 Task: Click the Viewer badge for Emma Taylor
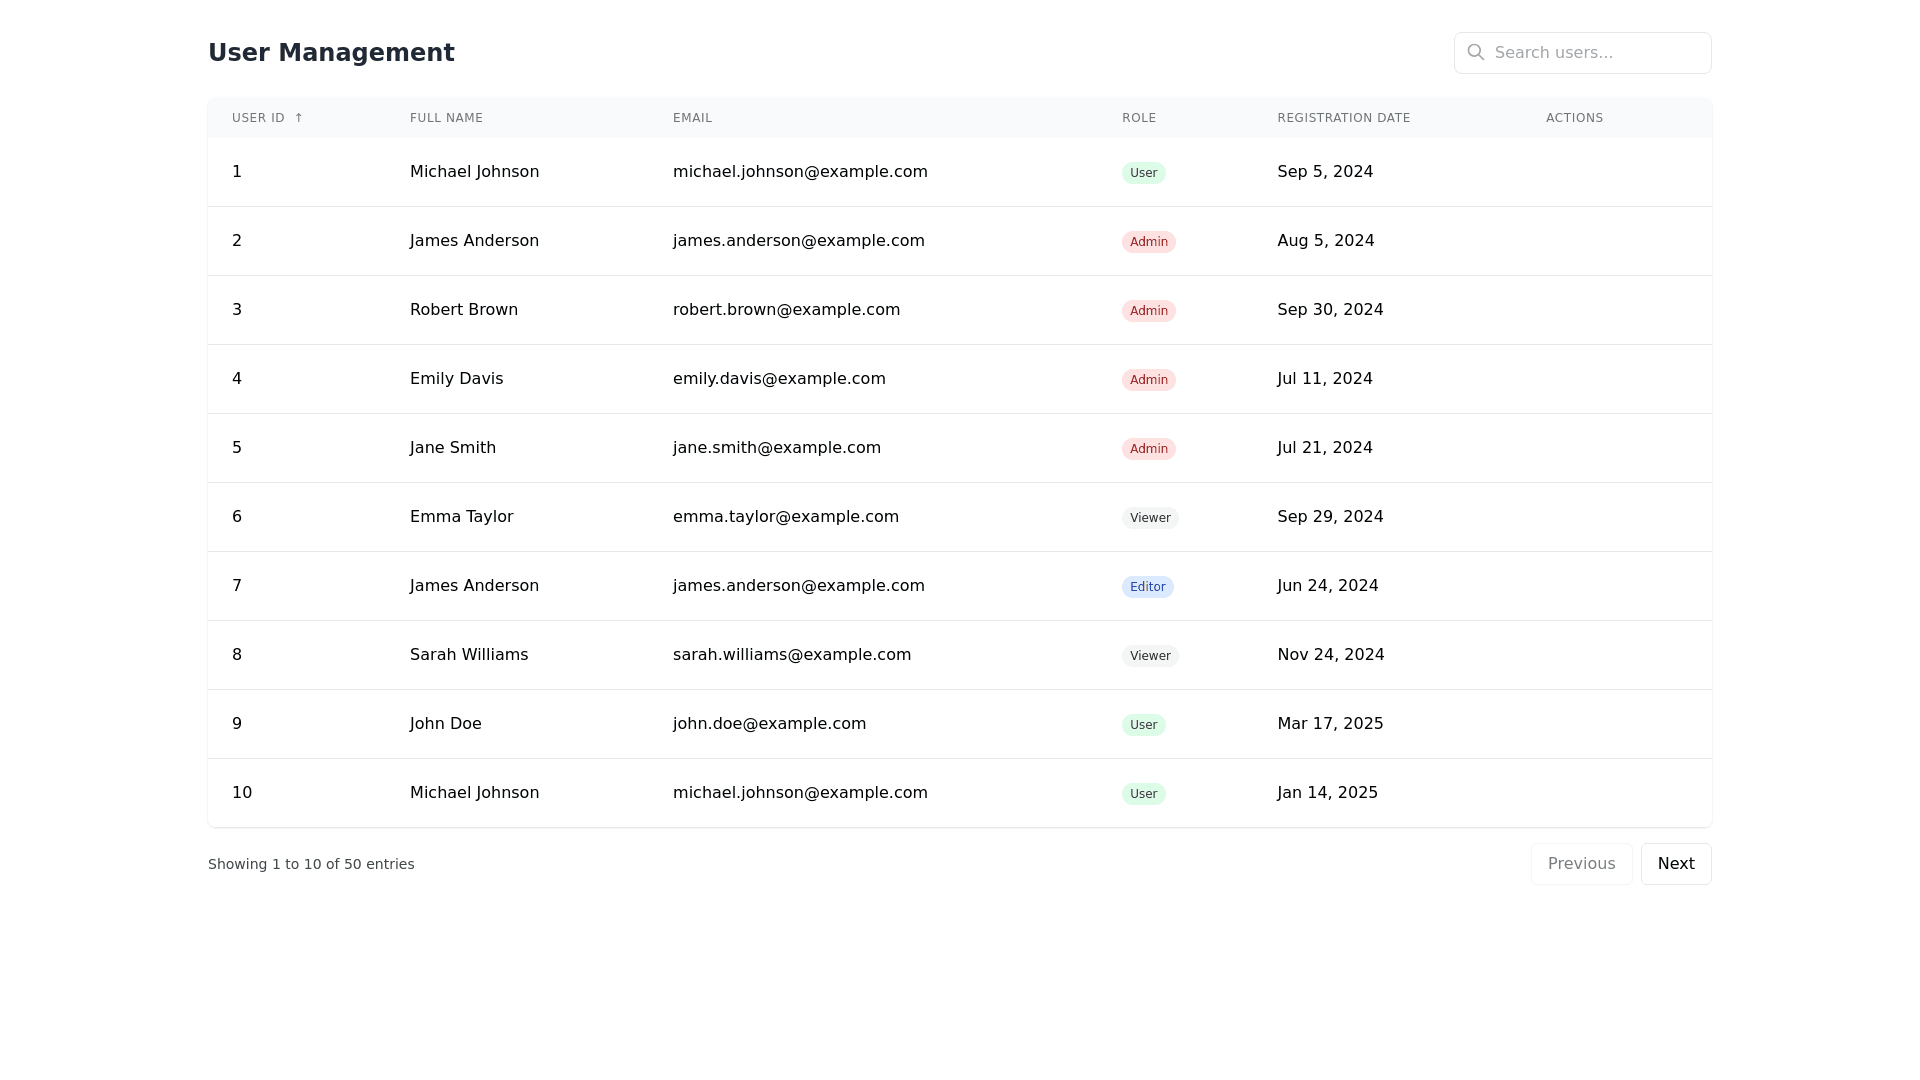pos(1149,518)
